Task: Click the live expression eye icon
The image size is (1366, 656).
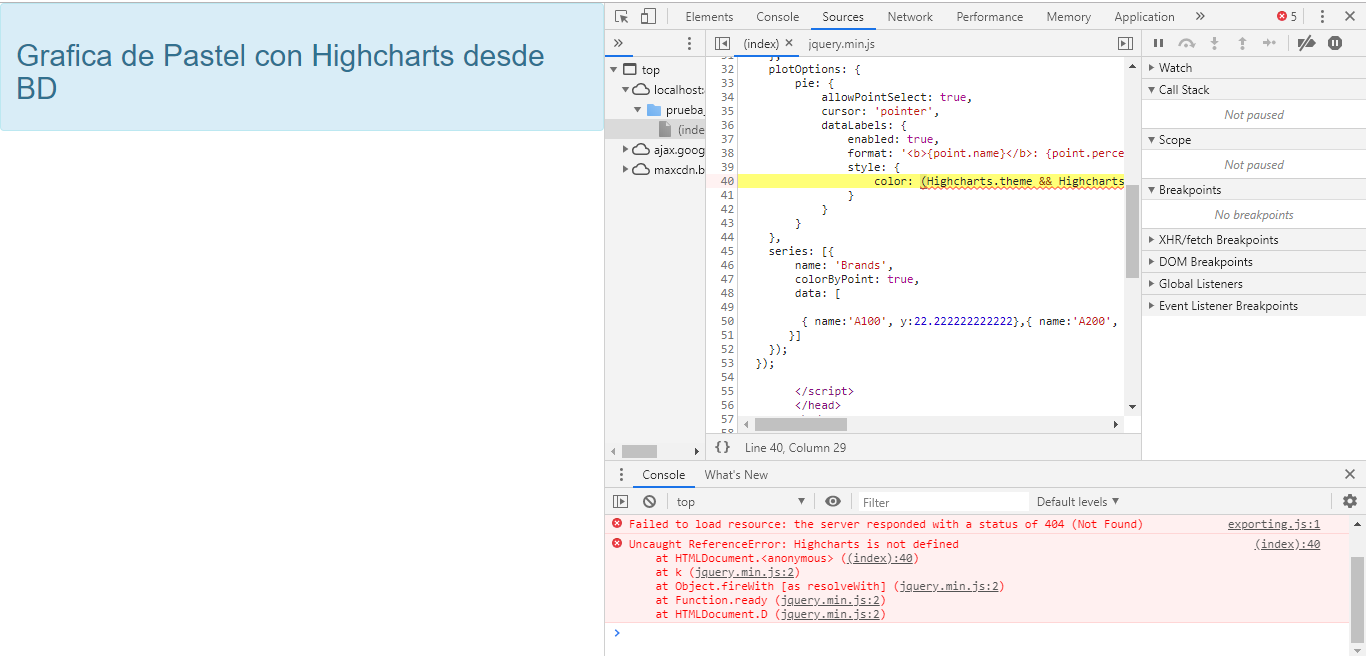Action: click(833, 501)
